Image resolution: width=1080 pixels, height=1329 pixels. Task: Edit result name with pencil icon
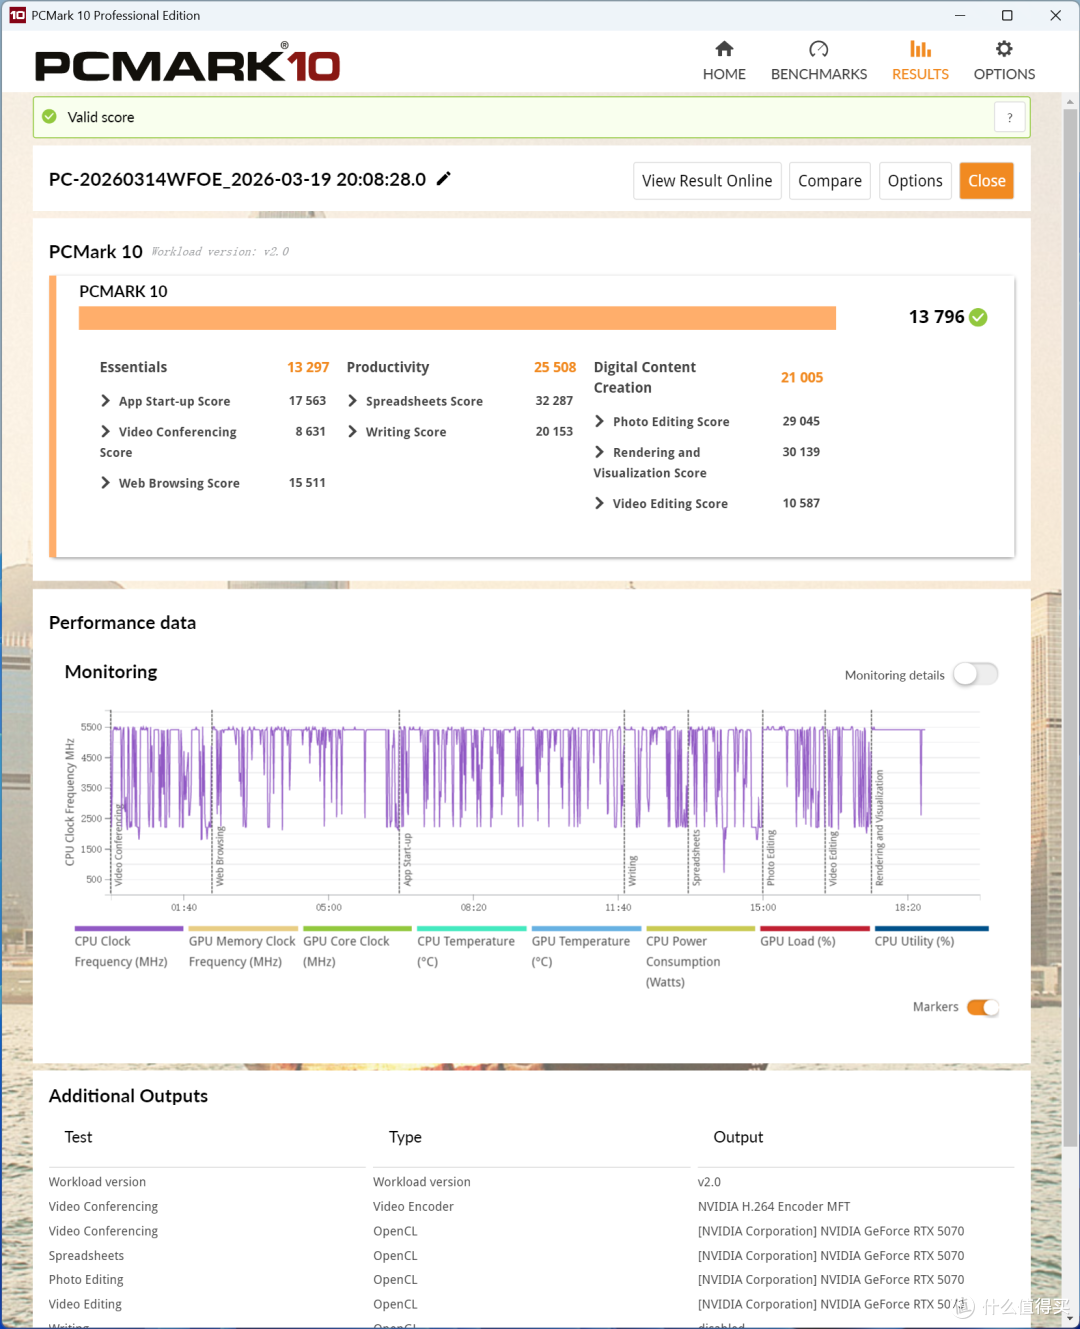tap(444, 178)
